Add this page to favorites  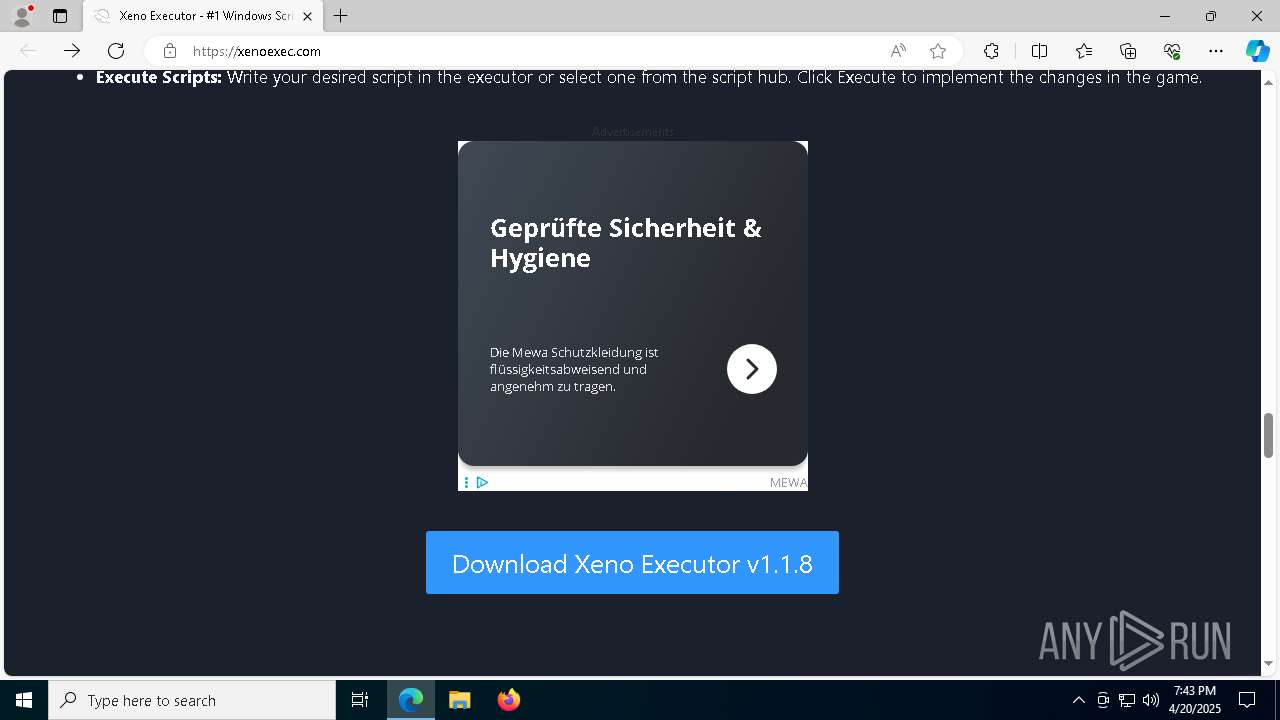coord(938,51)
